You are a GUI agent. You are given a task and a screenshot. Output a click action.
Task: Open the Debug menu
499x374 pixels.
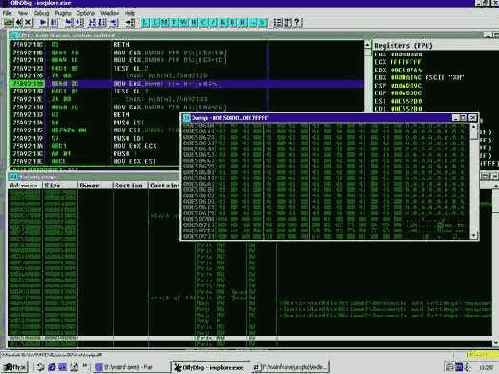[x=41, y=13]
